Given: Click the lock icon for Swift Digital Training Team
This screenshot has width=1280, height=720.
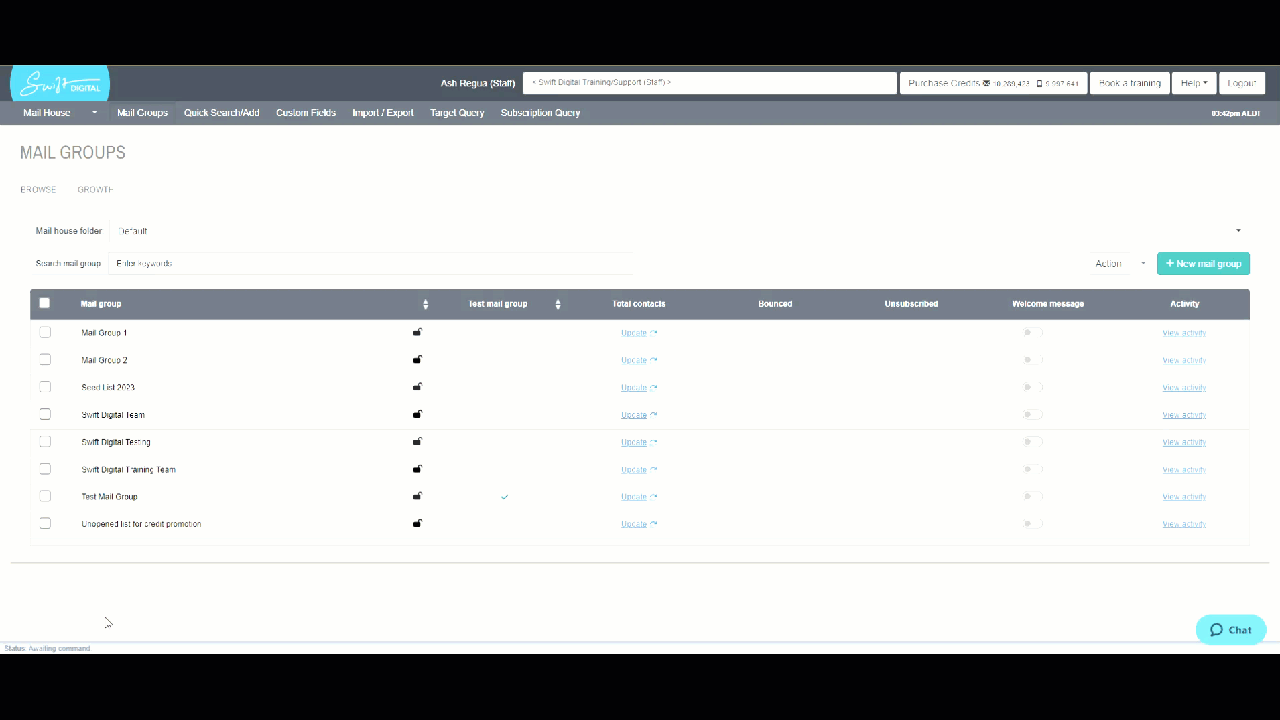Looking at the screenshot, I should (x=417, y=469).
